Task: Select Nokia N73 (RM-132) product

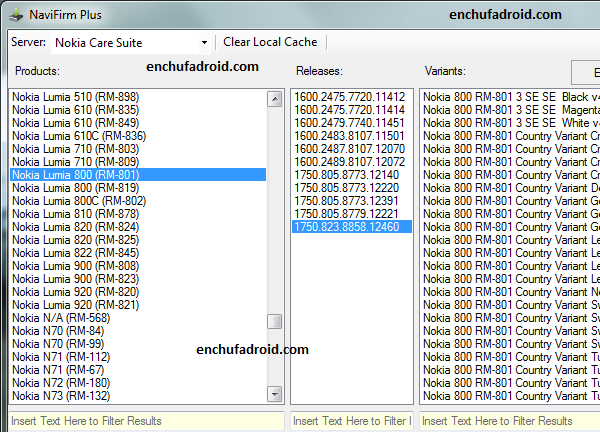Action: pos(60,396)
